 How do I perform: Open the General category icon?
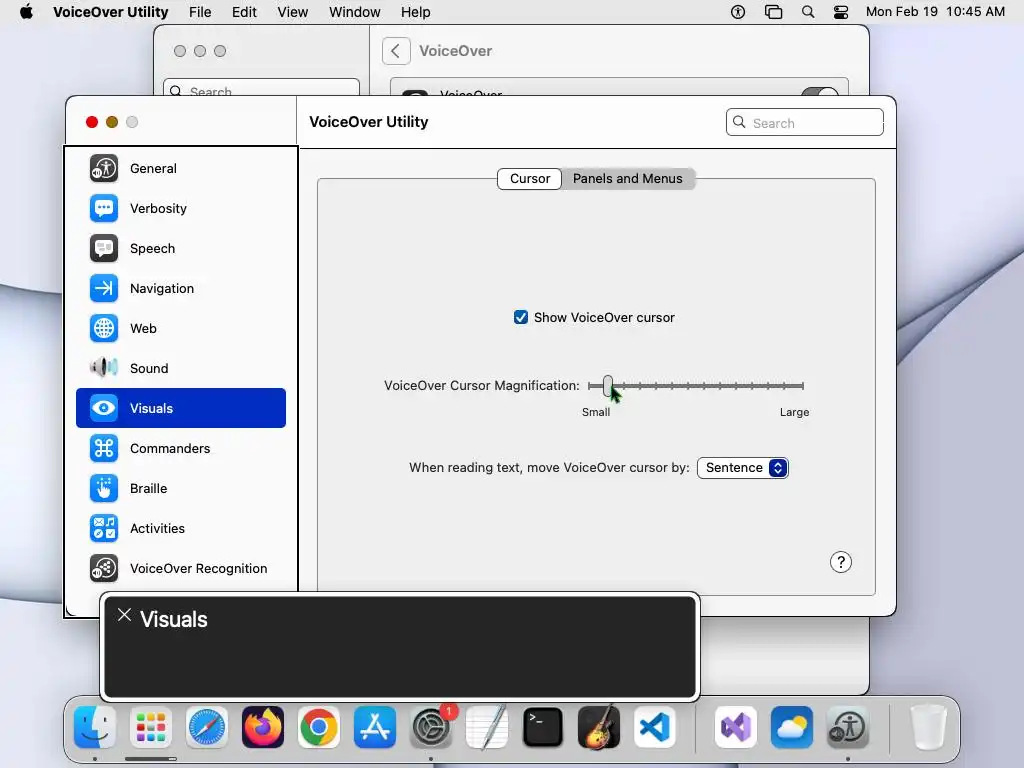104,168
